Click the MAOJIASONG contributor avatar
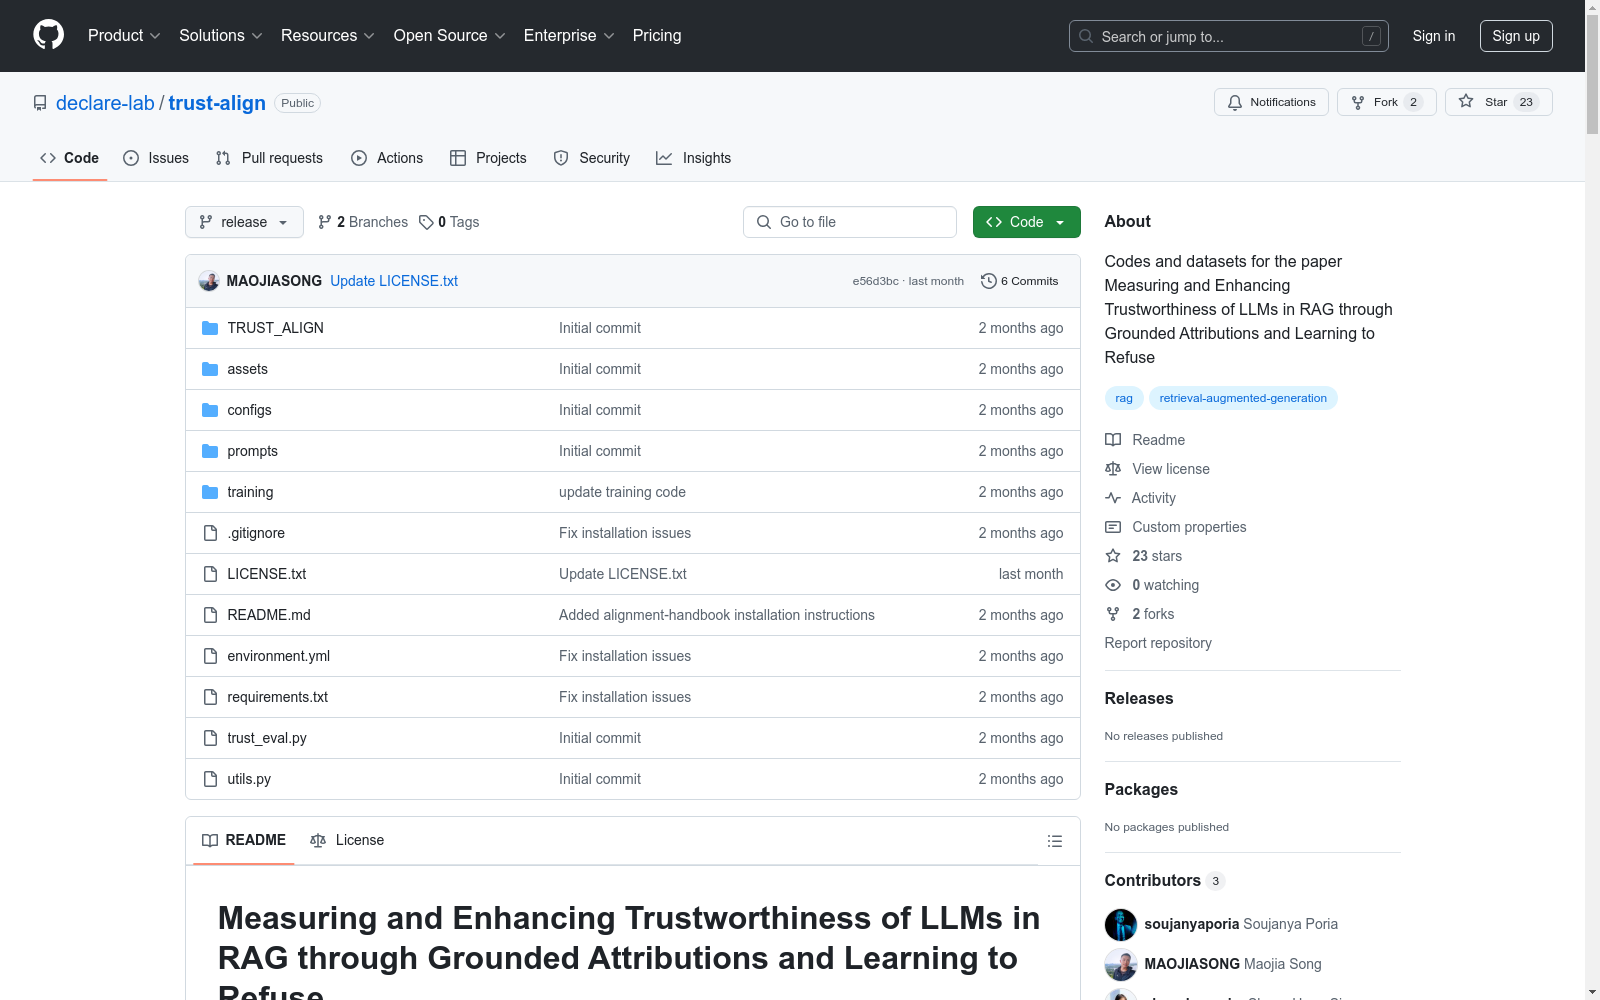The width and height of the screenshot is (1600, 1000). click(x=1121, y=964)
